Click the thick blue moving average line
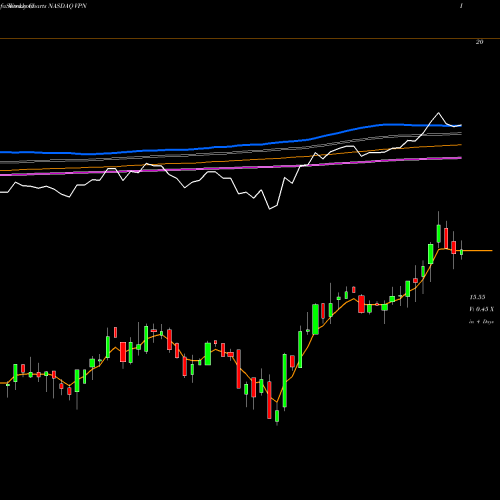This screenshot has height=500, width=500. pyautogui.click(x=231, y=146)
